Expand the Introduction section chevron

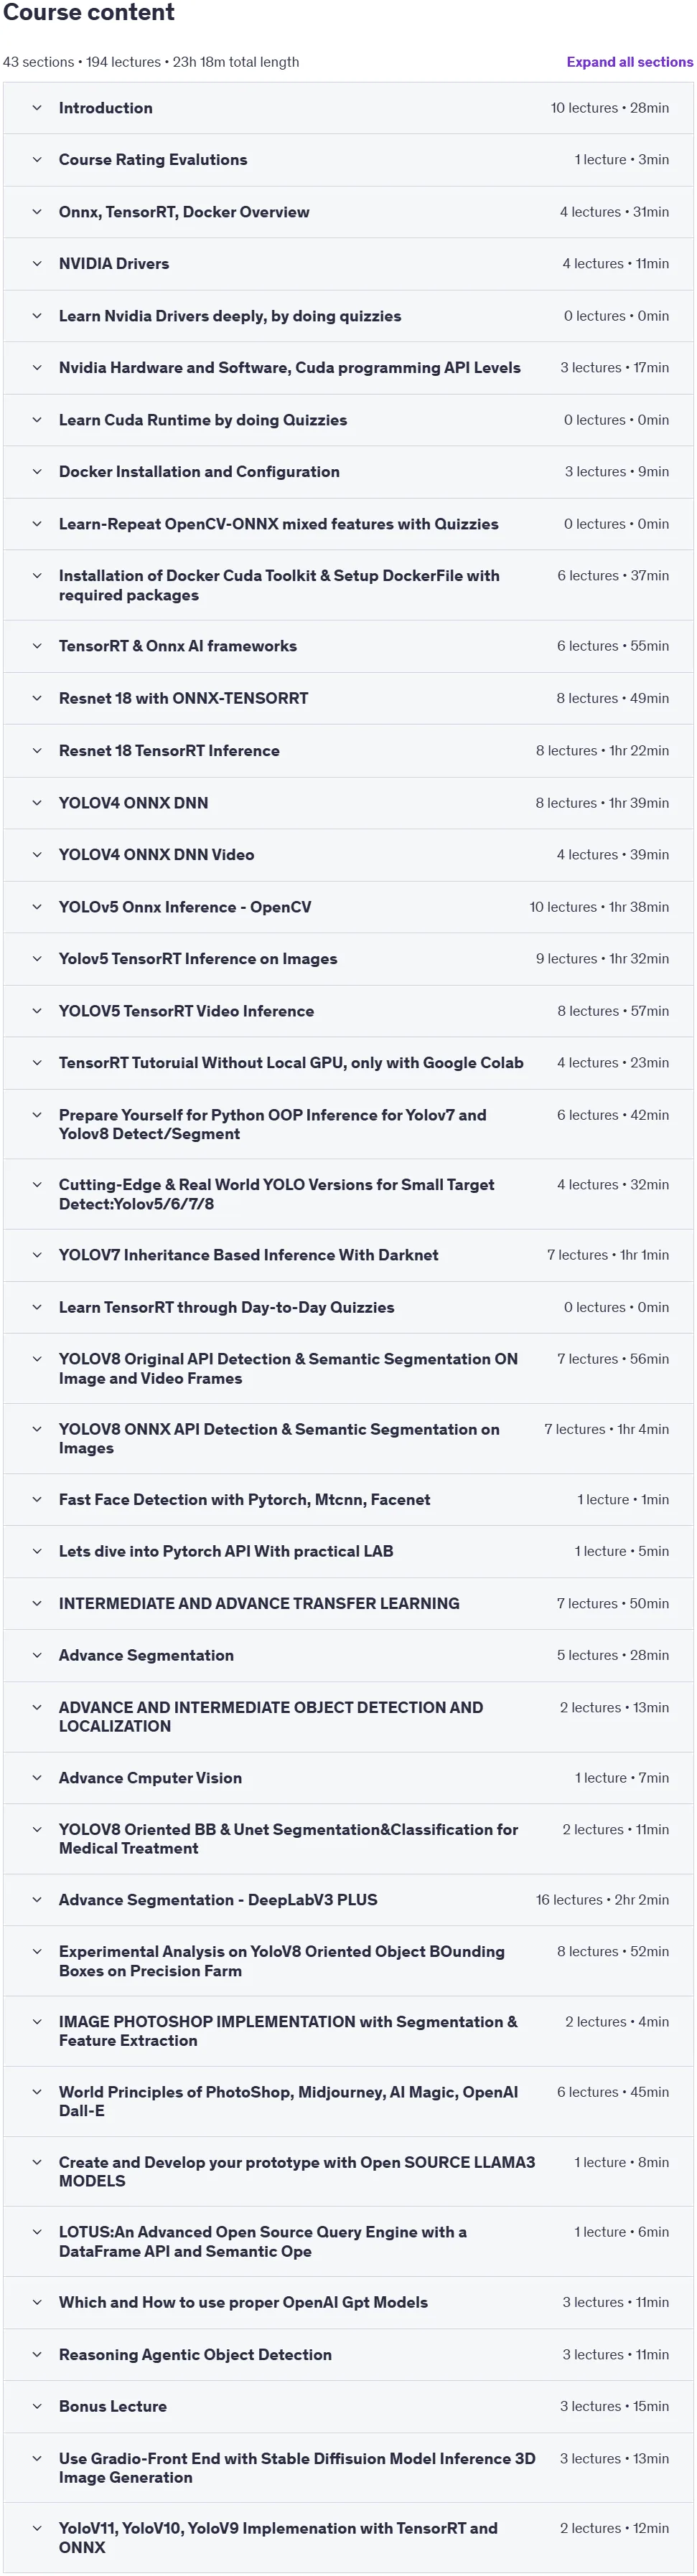point(37,108)
